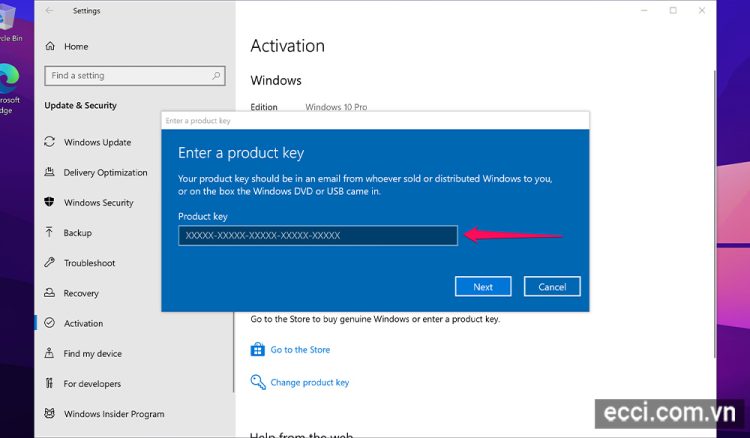The height and width of the screenshot is (438, 750).
Task: Click the Home icon in Settings sidebar
Action: tap(50, 46)
